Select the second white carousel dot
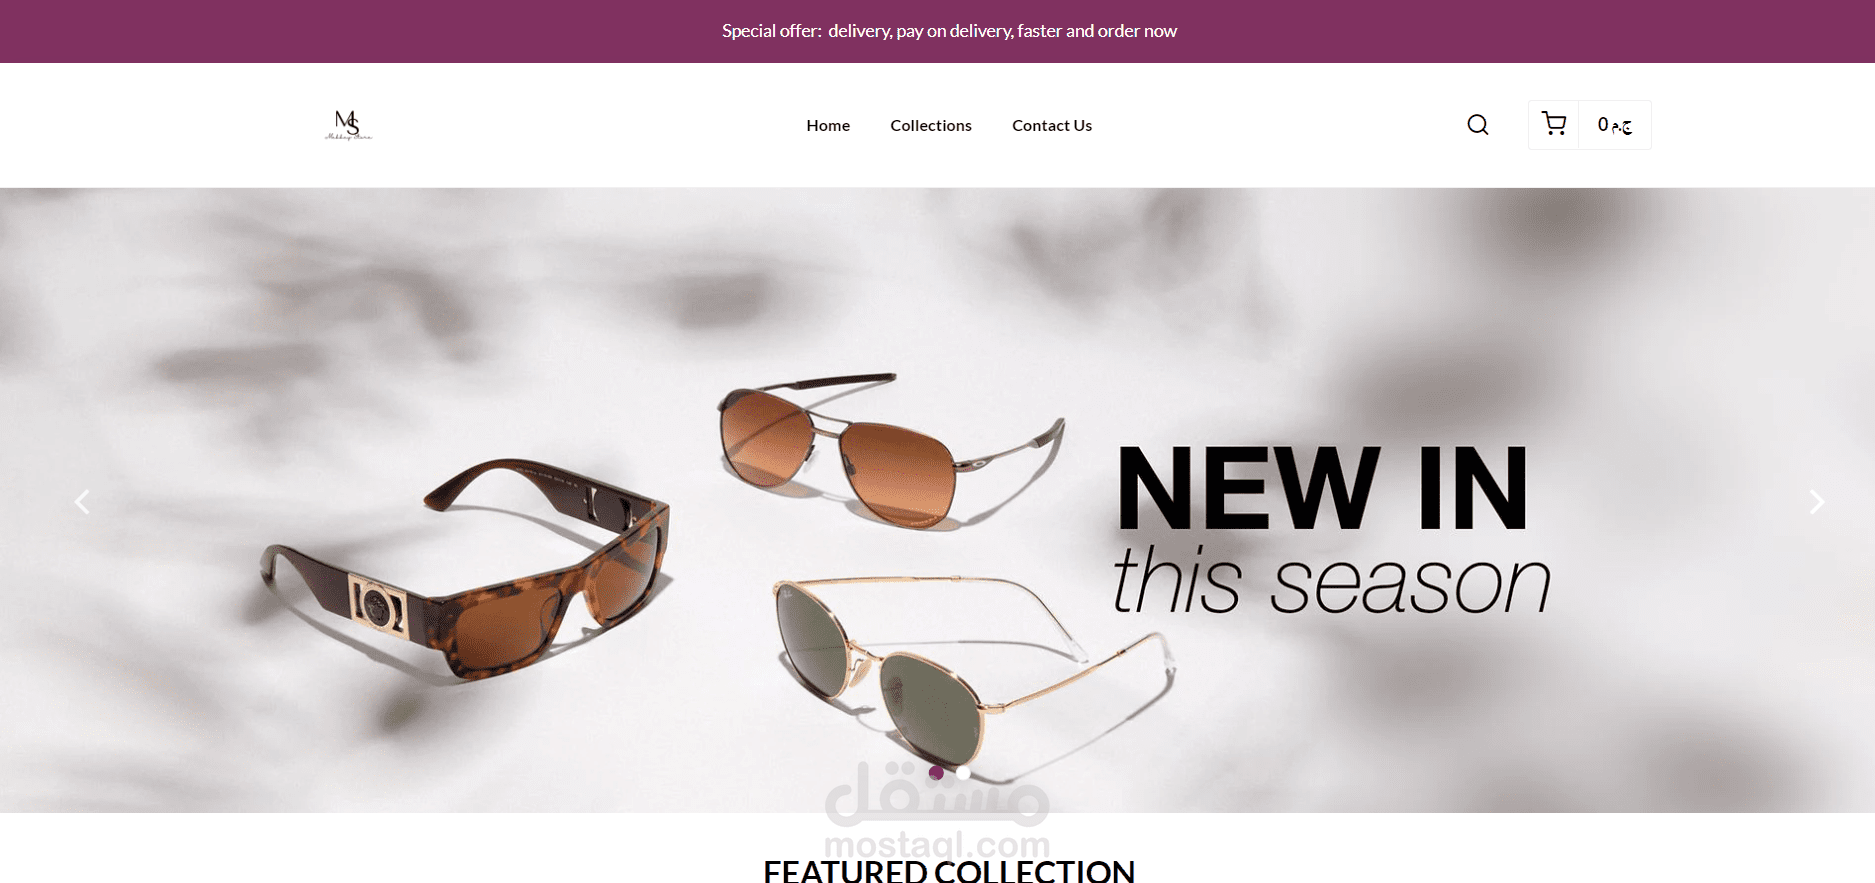Viewport: 1875px width, 883px height. 963,772
